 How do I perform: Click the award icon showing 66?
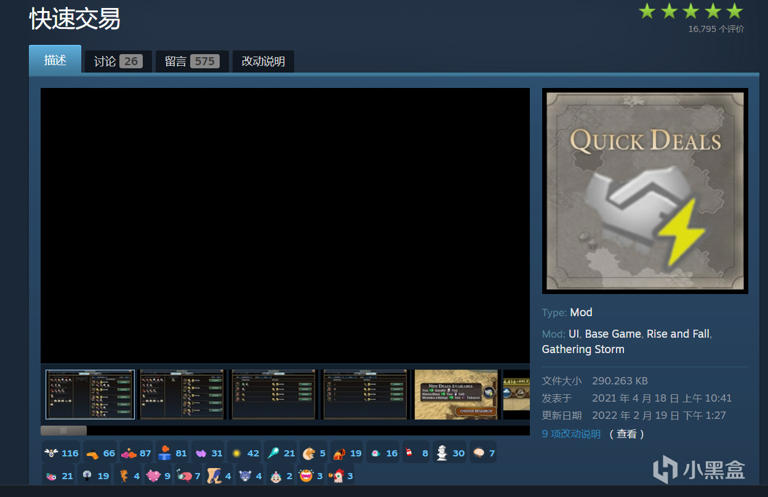(92, 453)
